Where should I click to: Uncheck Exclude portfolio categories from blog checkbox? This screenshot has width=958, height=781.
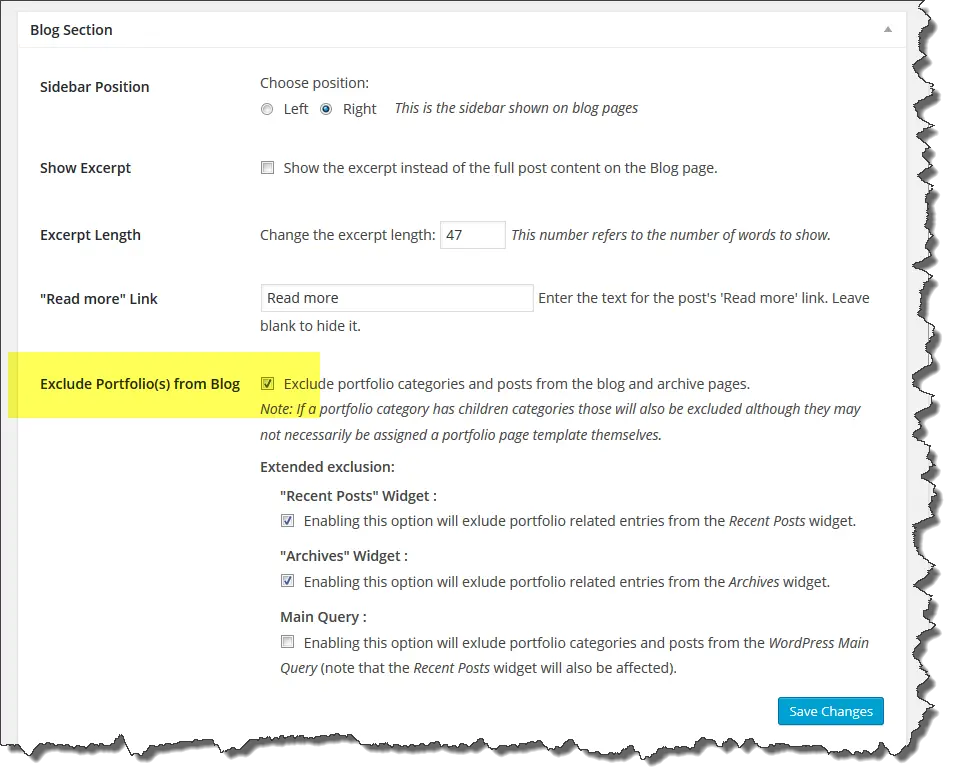(x=268, y=383)
